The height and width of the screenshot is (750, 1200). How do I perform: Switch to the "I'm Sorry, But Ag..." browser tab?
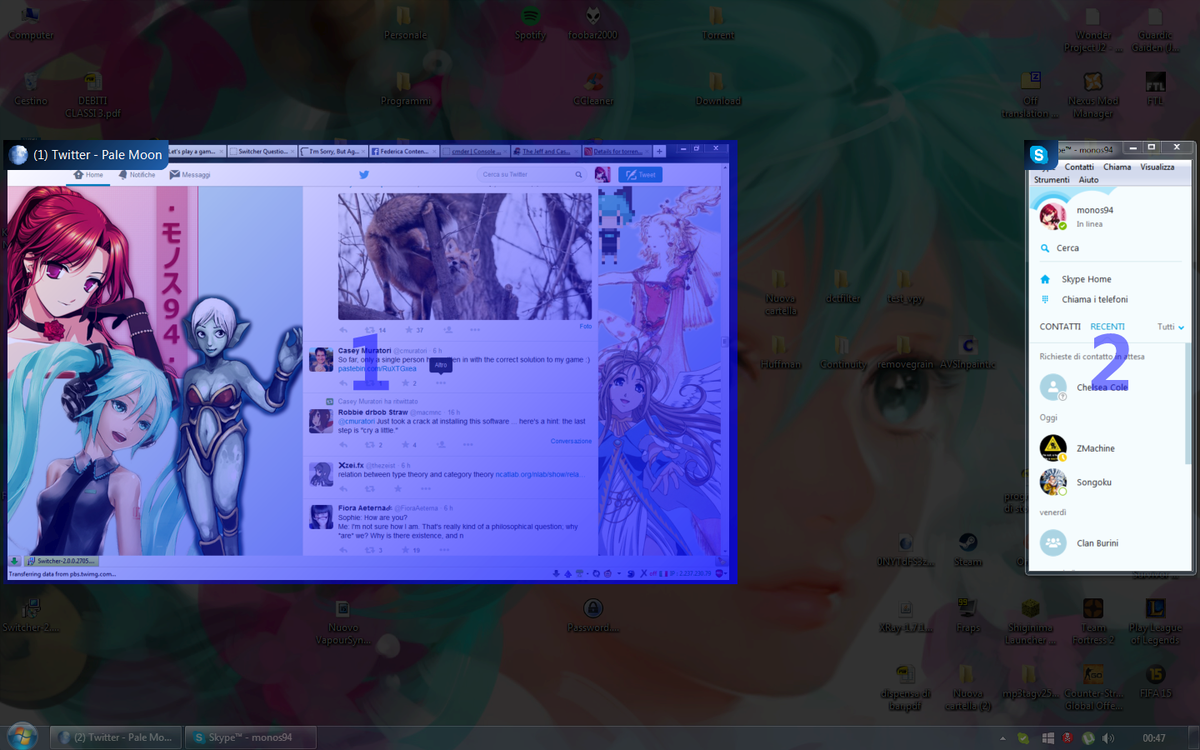click(332, 151)
